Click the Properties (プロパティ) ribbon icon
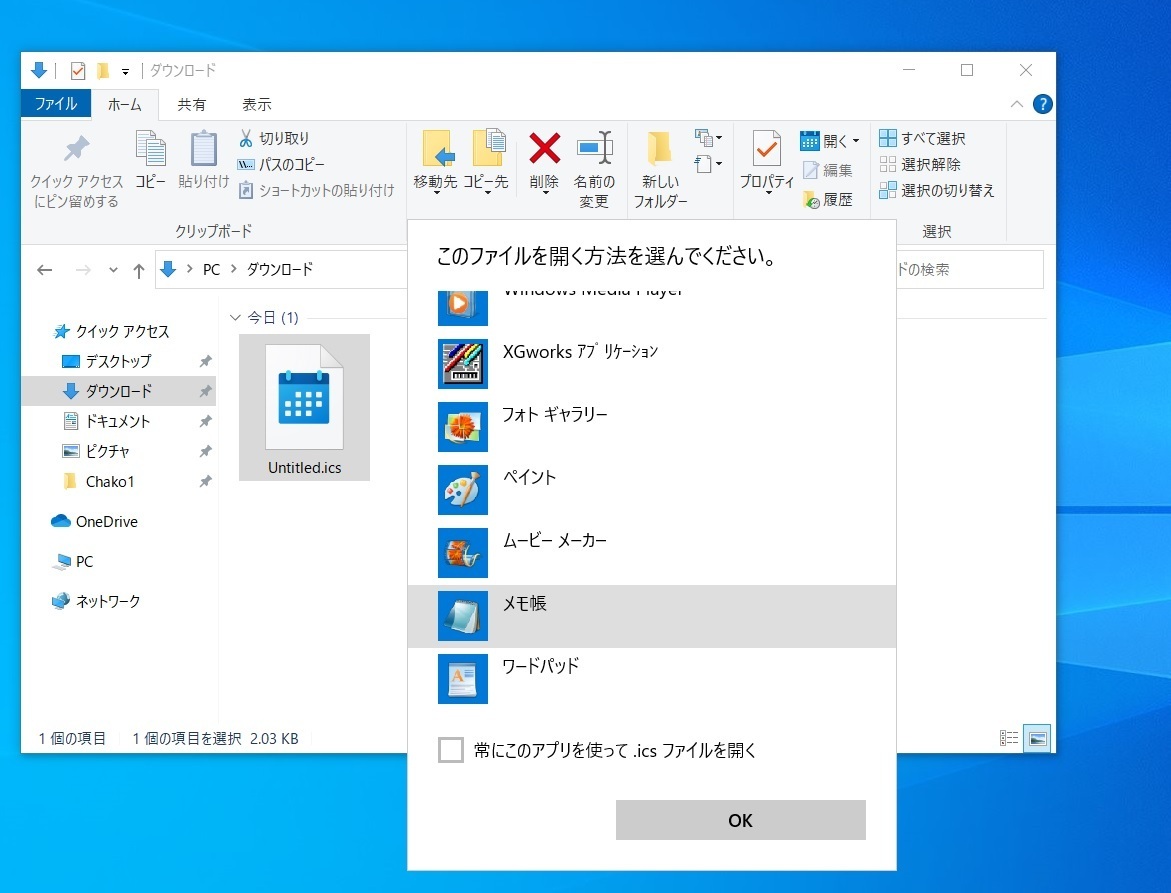Viewport: 1171px width, 893px height. (766, 149)
